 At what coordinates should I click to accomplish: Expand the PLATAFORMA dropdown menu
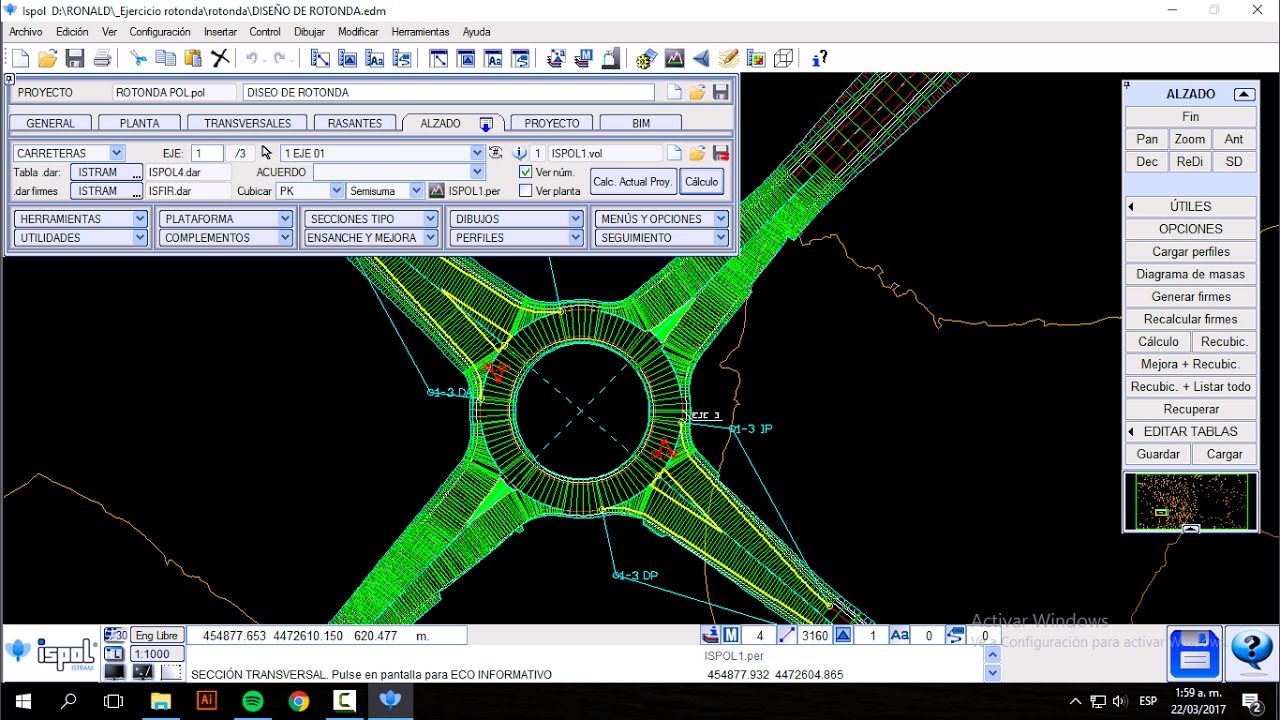pos(225,218)
